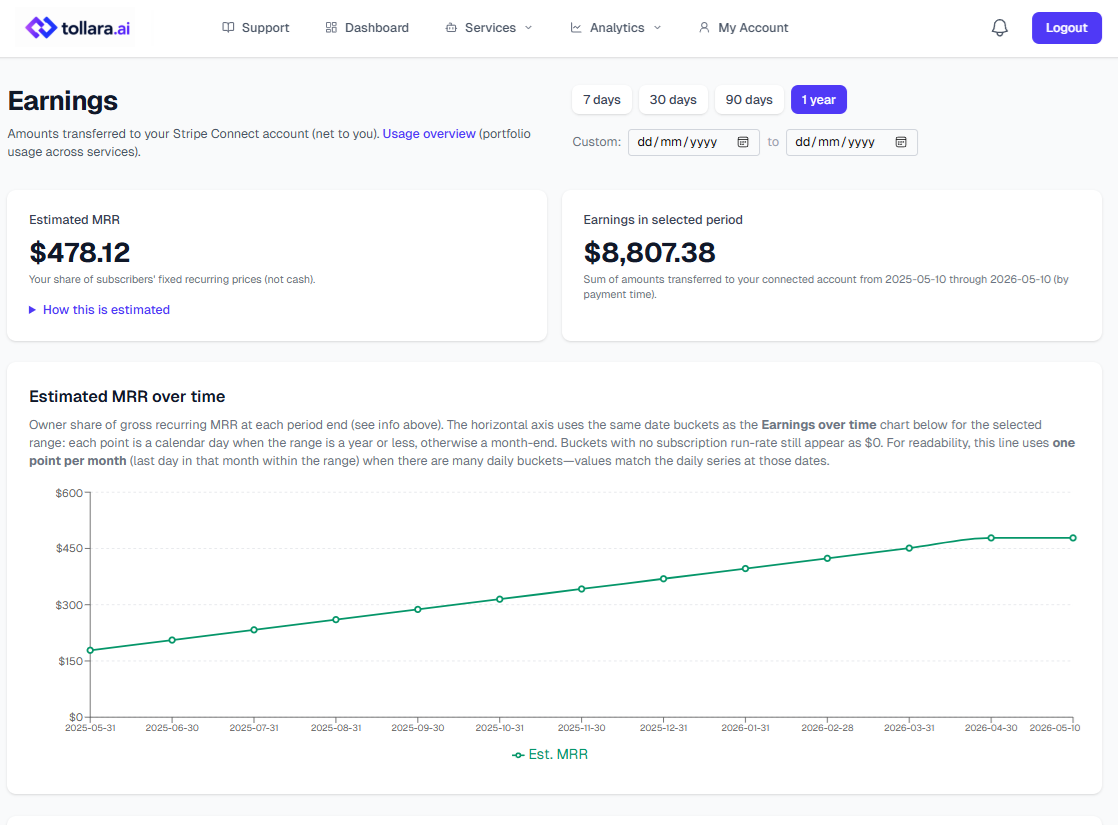Click the Dashboard grid icon

coord(331,28)
